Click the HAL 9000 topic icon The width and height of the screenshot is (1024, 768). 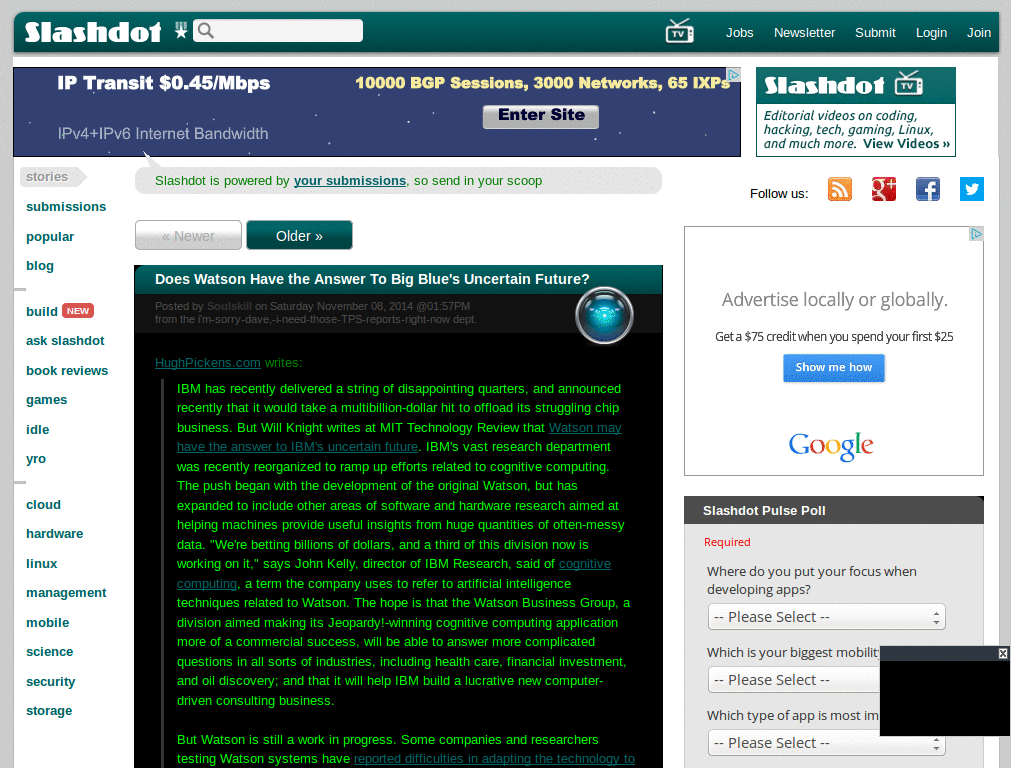[x=604, y=315]
